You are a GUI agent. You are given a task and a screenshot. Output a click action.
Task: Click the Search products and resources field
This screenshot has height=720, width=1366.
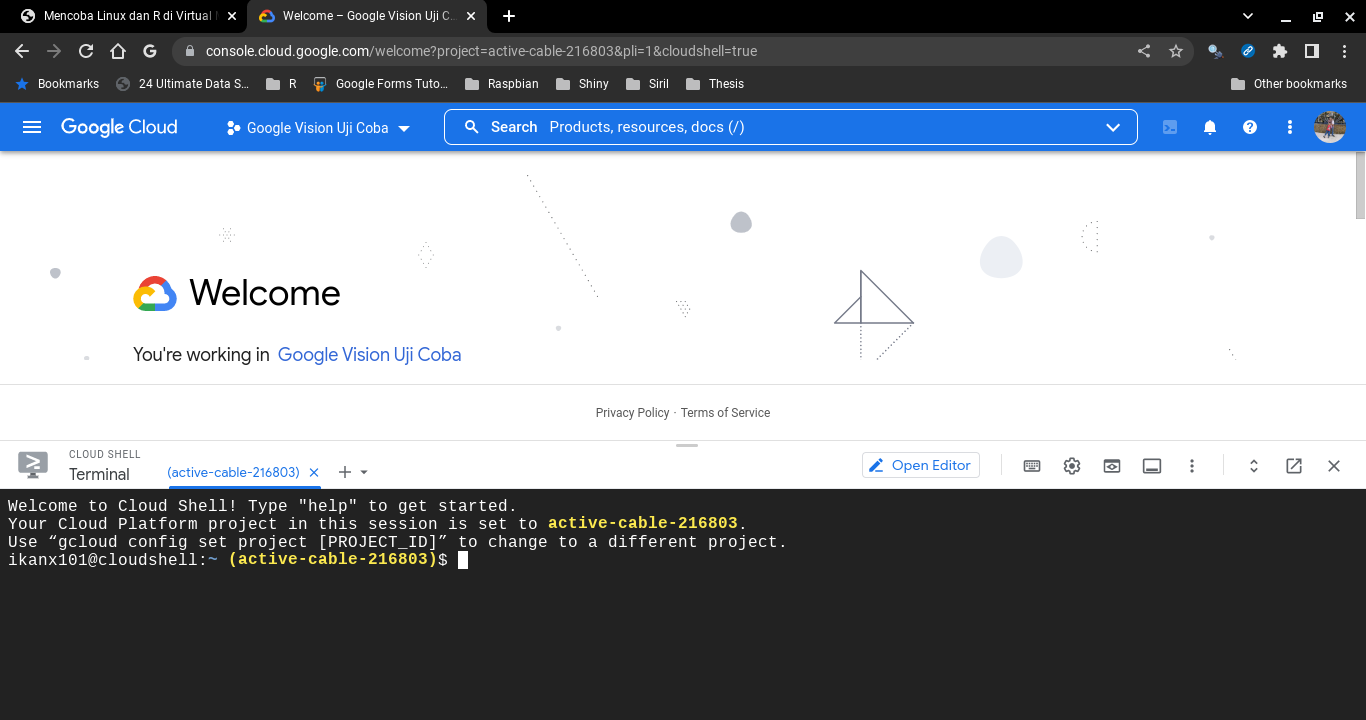click(x=790, y=127)
